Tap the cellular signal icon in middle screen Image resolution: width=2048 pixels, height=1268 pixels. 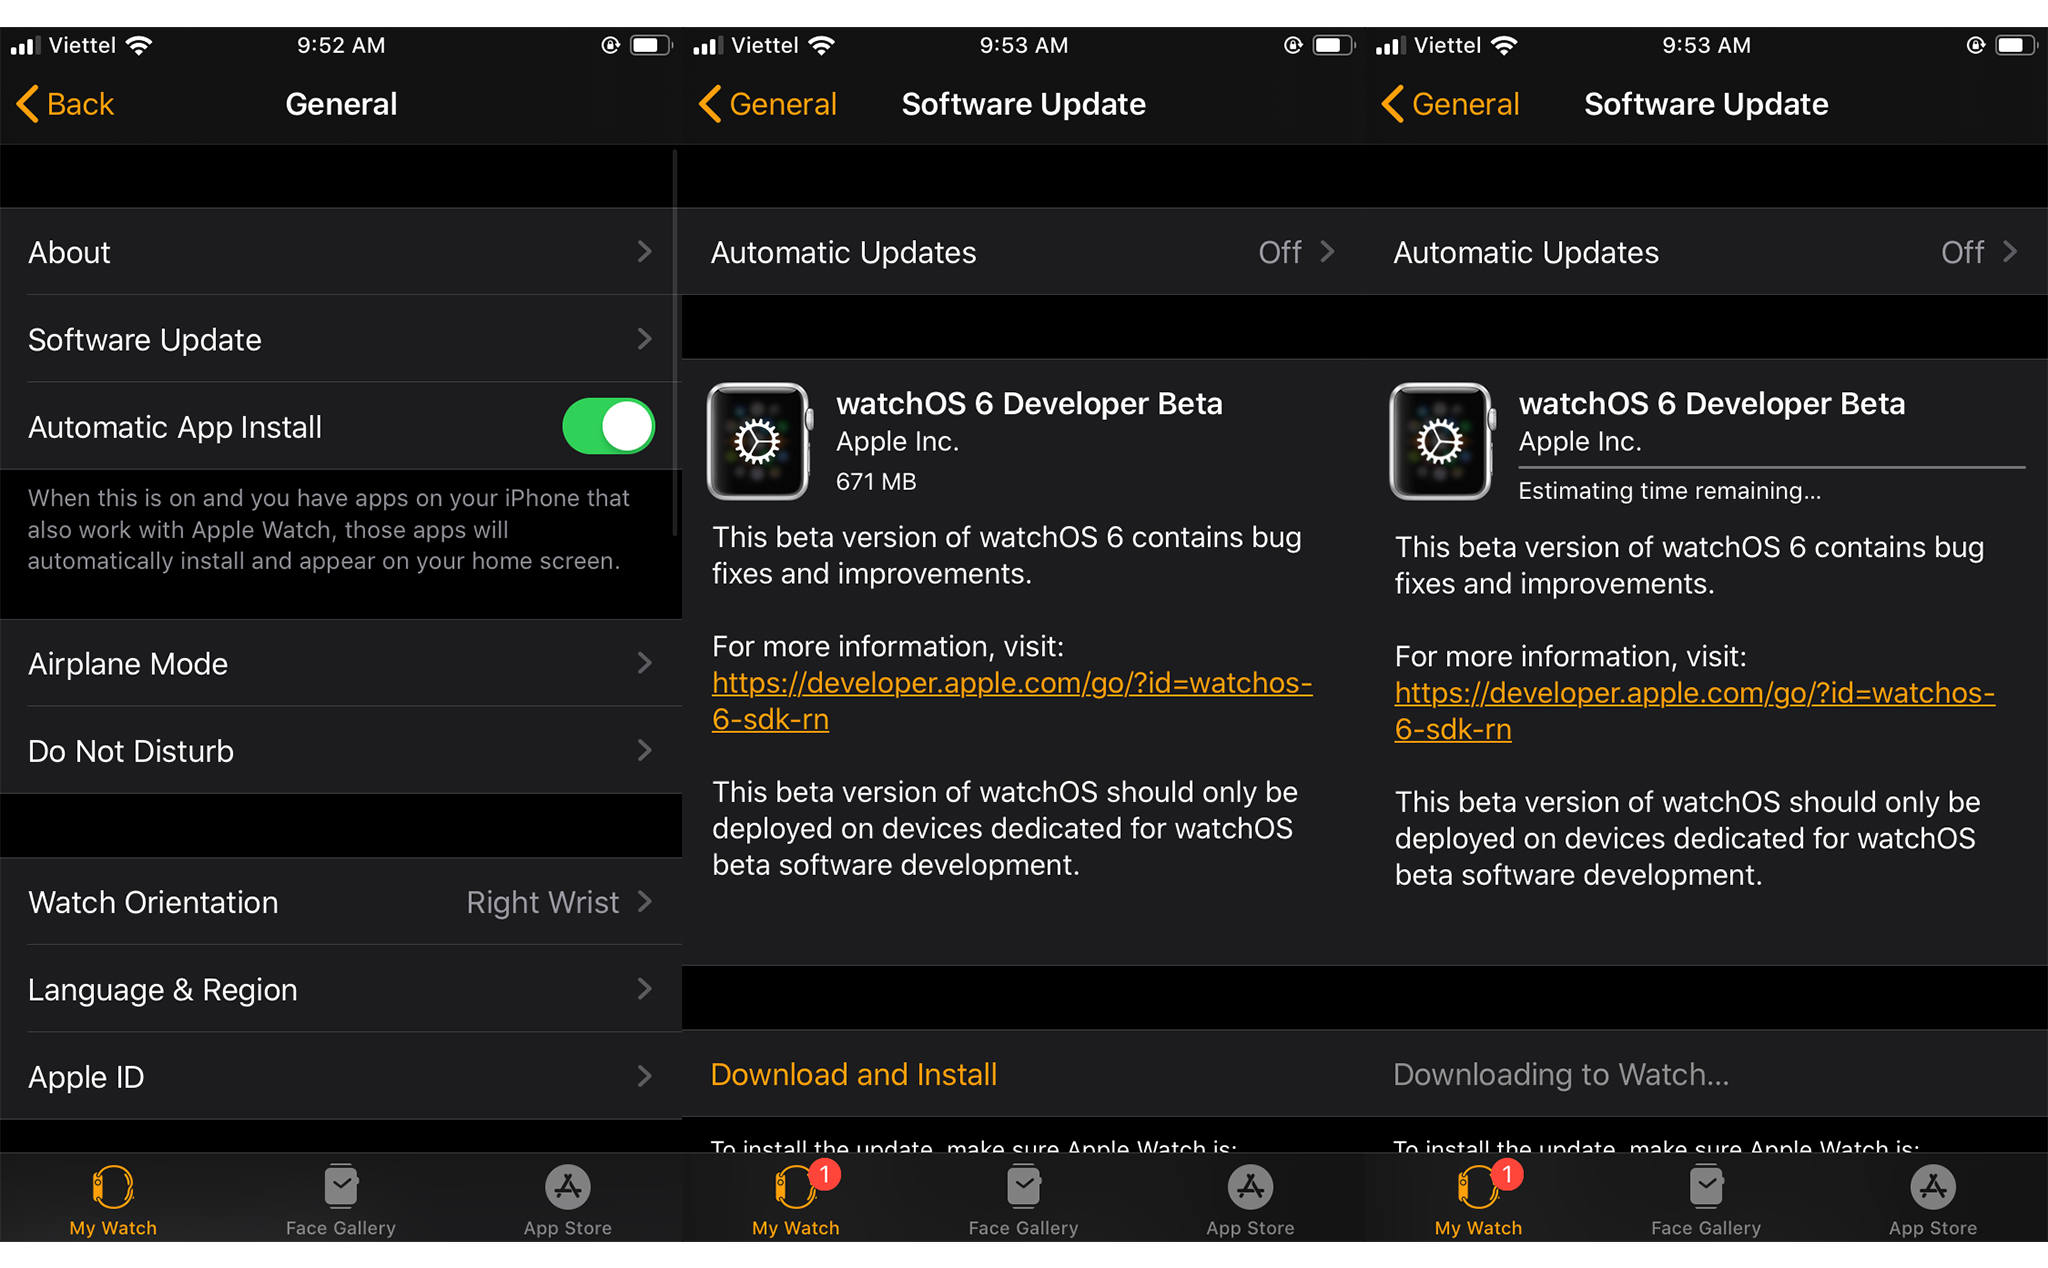tap(707, 45)
